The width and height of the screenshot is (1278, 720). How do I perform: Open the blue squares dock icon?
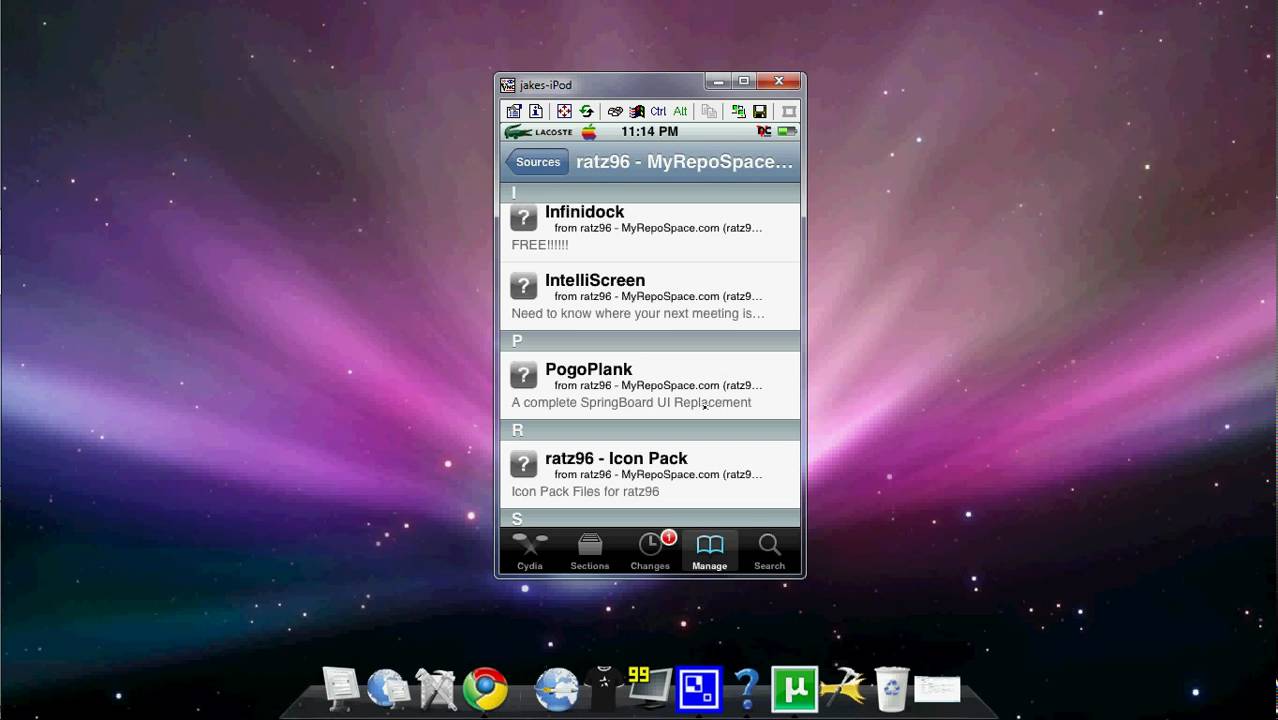699,689
